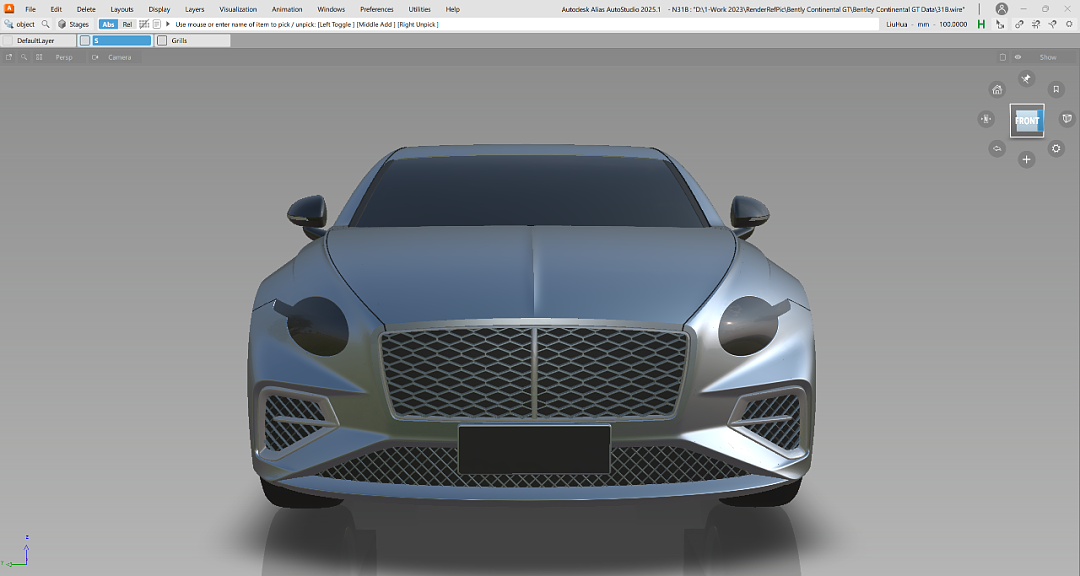Toggle the eye visibility icon near Show

point(1018,57)
